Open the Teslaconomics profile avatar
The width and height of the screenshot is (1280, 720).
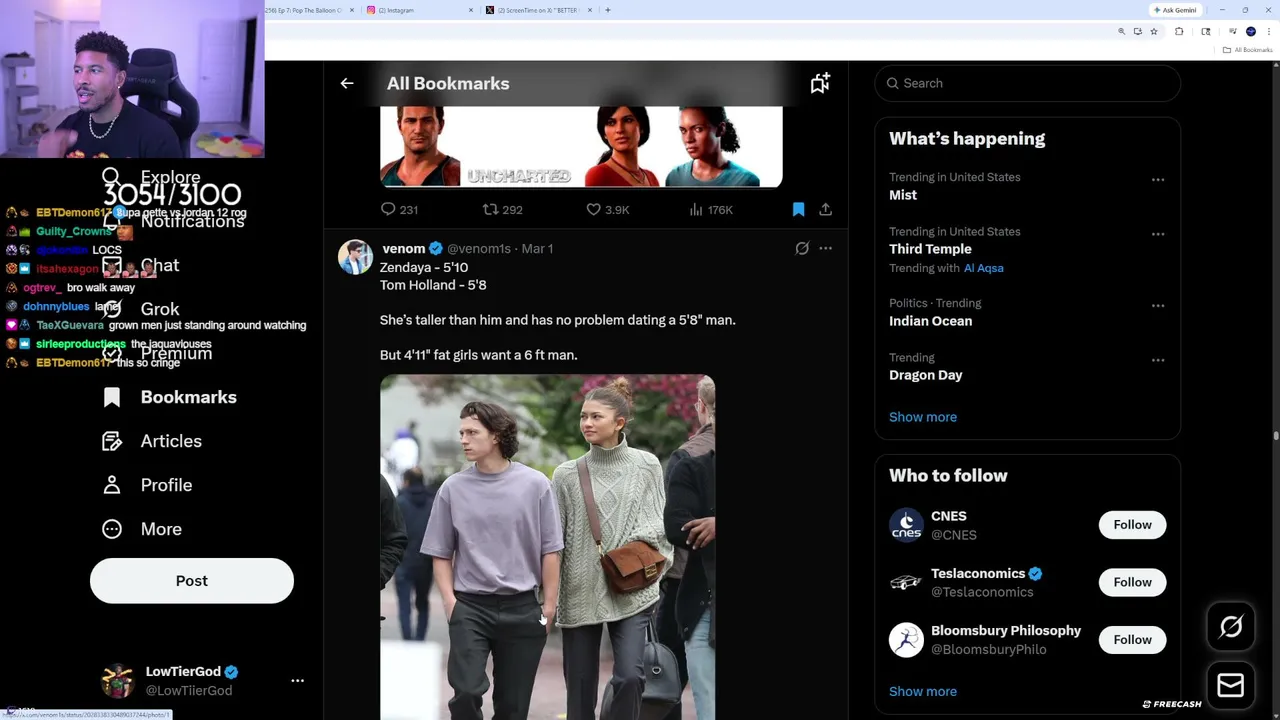click(x=906, y=582)
